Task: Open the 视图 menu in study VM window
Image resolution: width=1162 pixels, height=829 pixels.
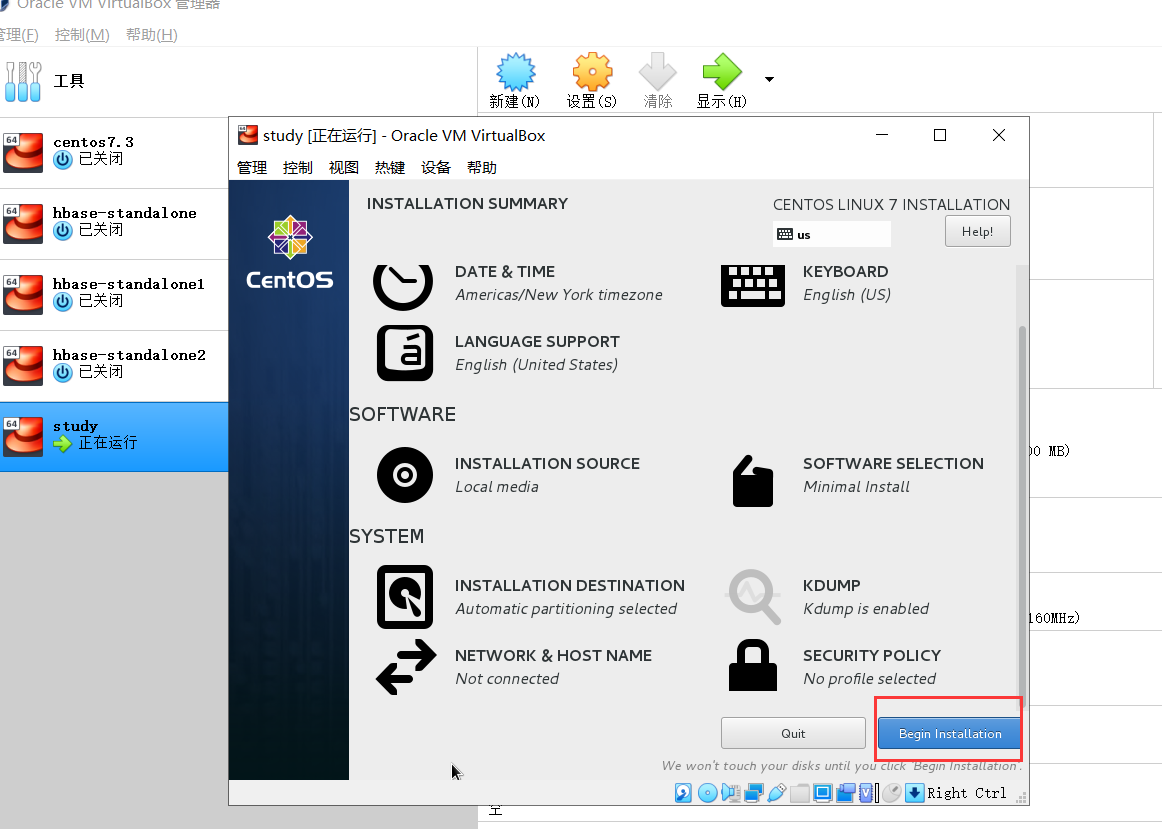Action: pyautogui.click(x=344, y=167)
